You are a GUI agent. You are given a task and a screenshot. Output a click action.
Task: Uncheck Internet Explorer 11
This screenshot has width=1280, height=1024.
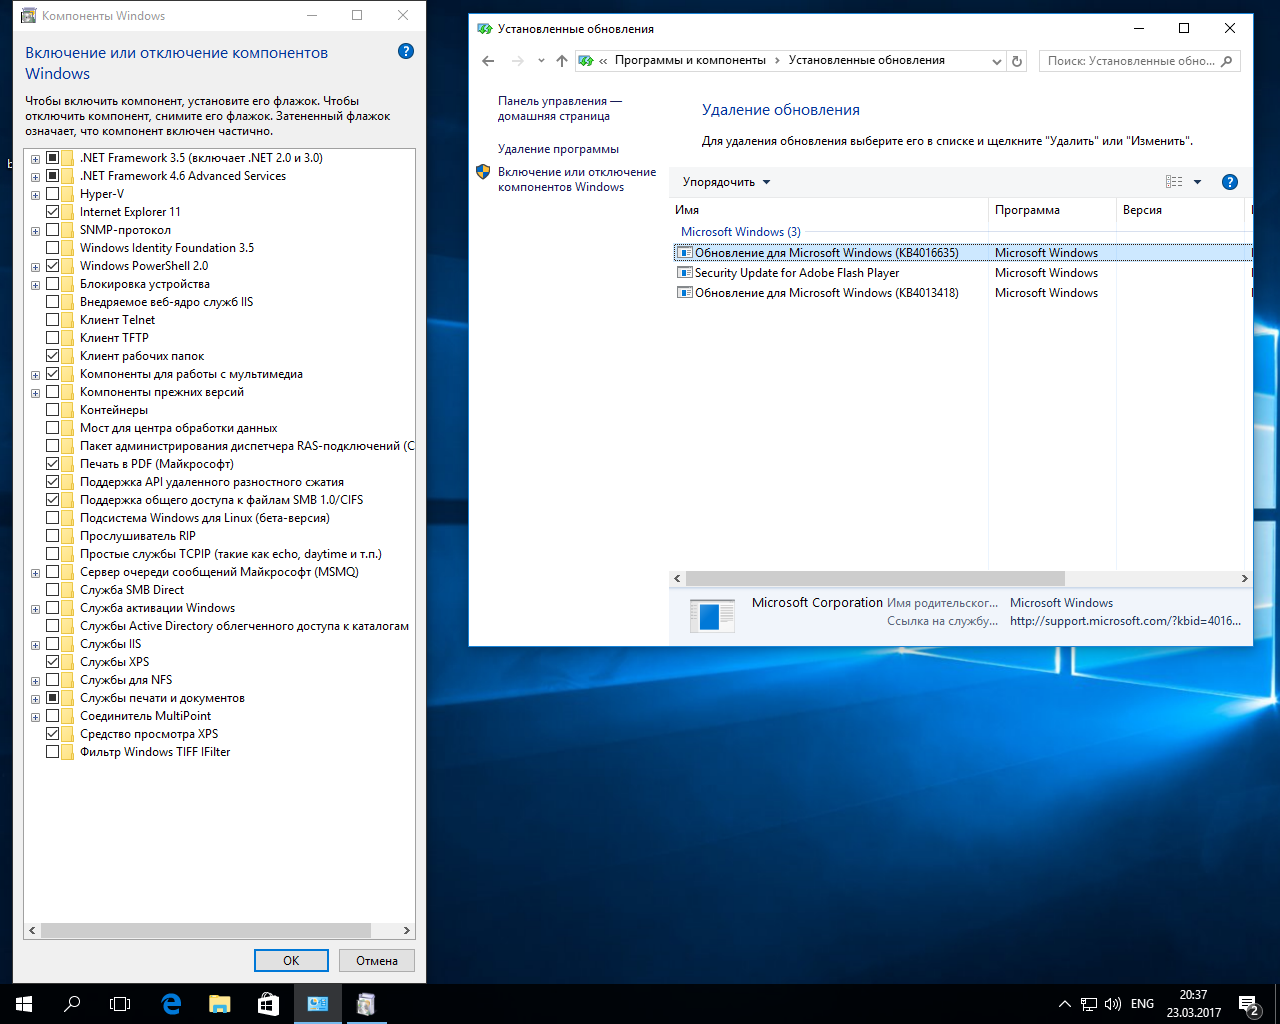52,212
